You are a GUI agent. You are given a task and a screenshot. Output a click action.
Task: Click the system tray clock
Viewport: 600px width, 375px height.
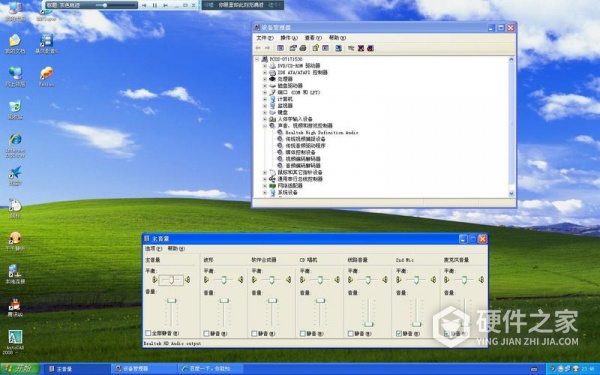(588, 369)
